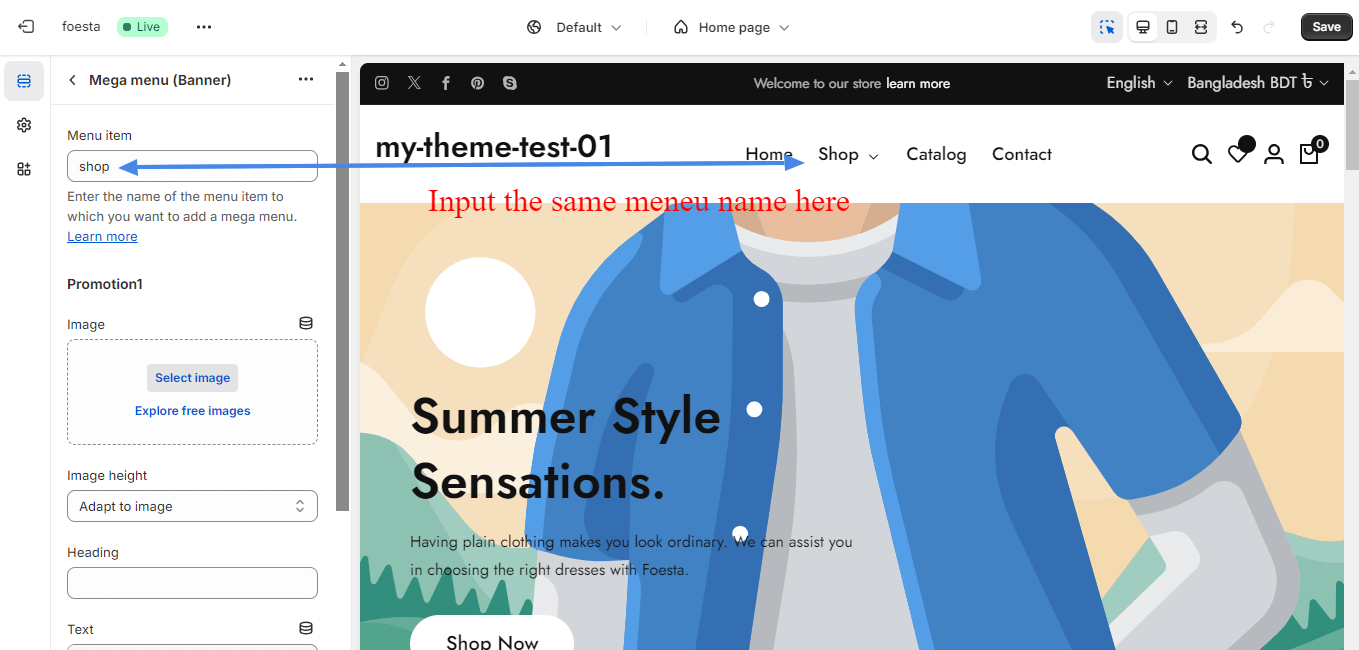Switch to fullscreen preview icon
The height and width of the screenshot is (650, 1359).
pyautogui.click(x=1201, y=27)
